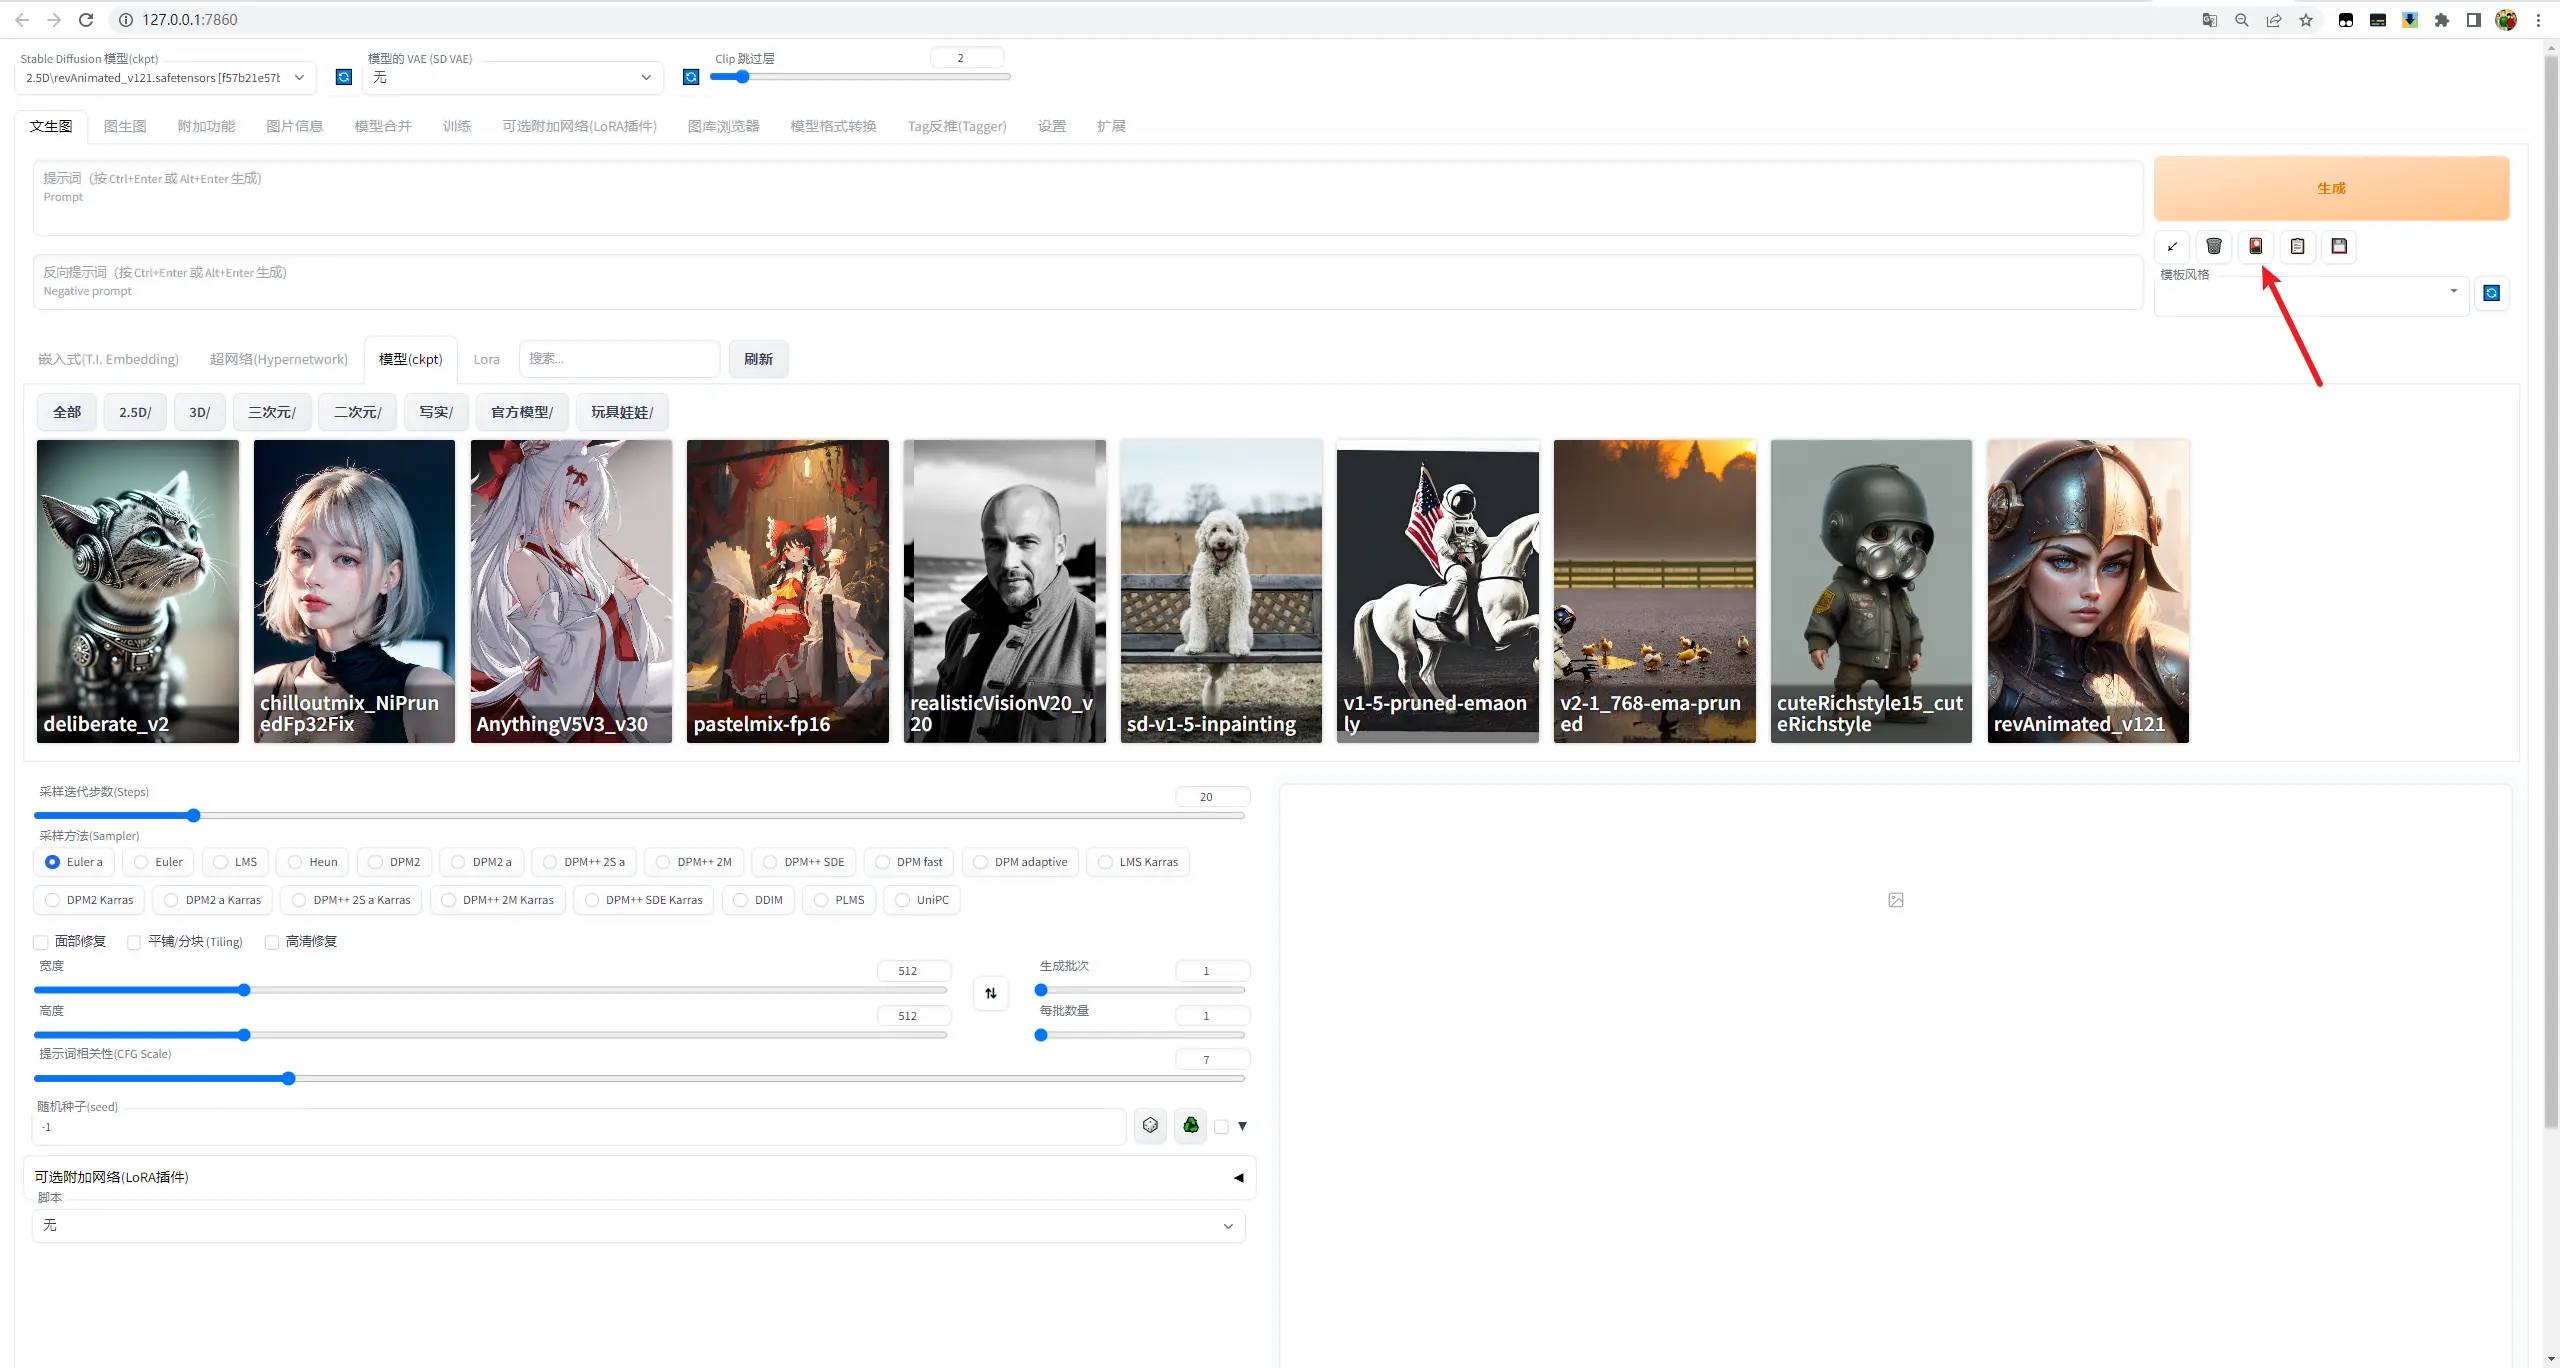Click the 刷新 refresh button
The image size is (2560, 1368).
[758, 359]
